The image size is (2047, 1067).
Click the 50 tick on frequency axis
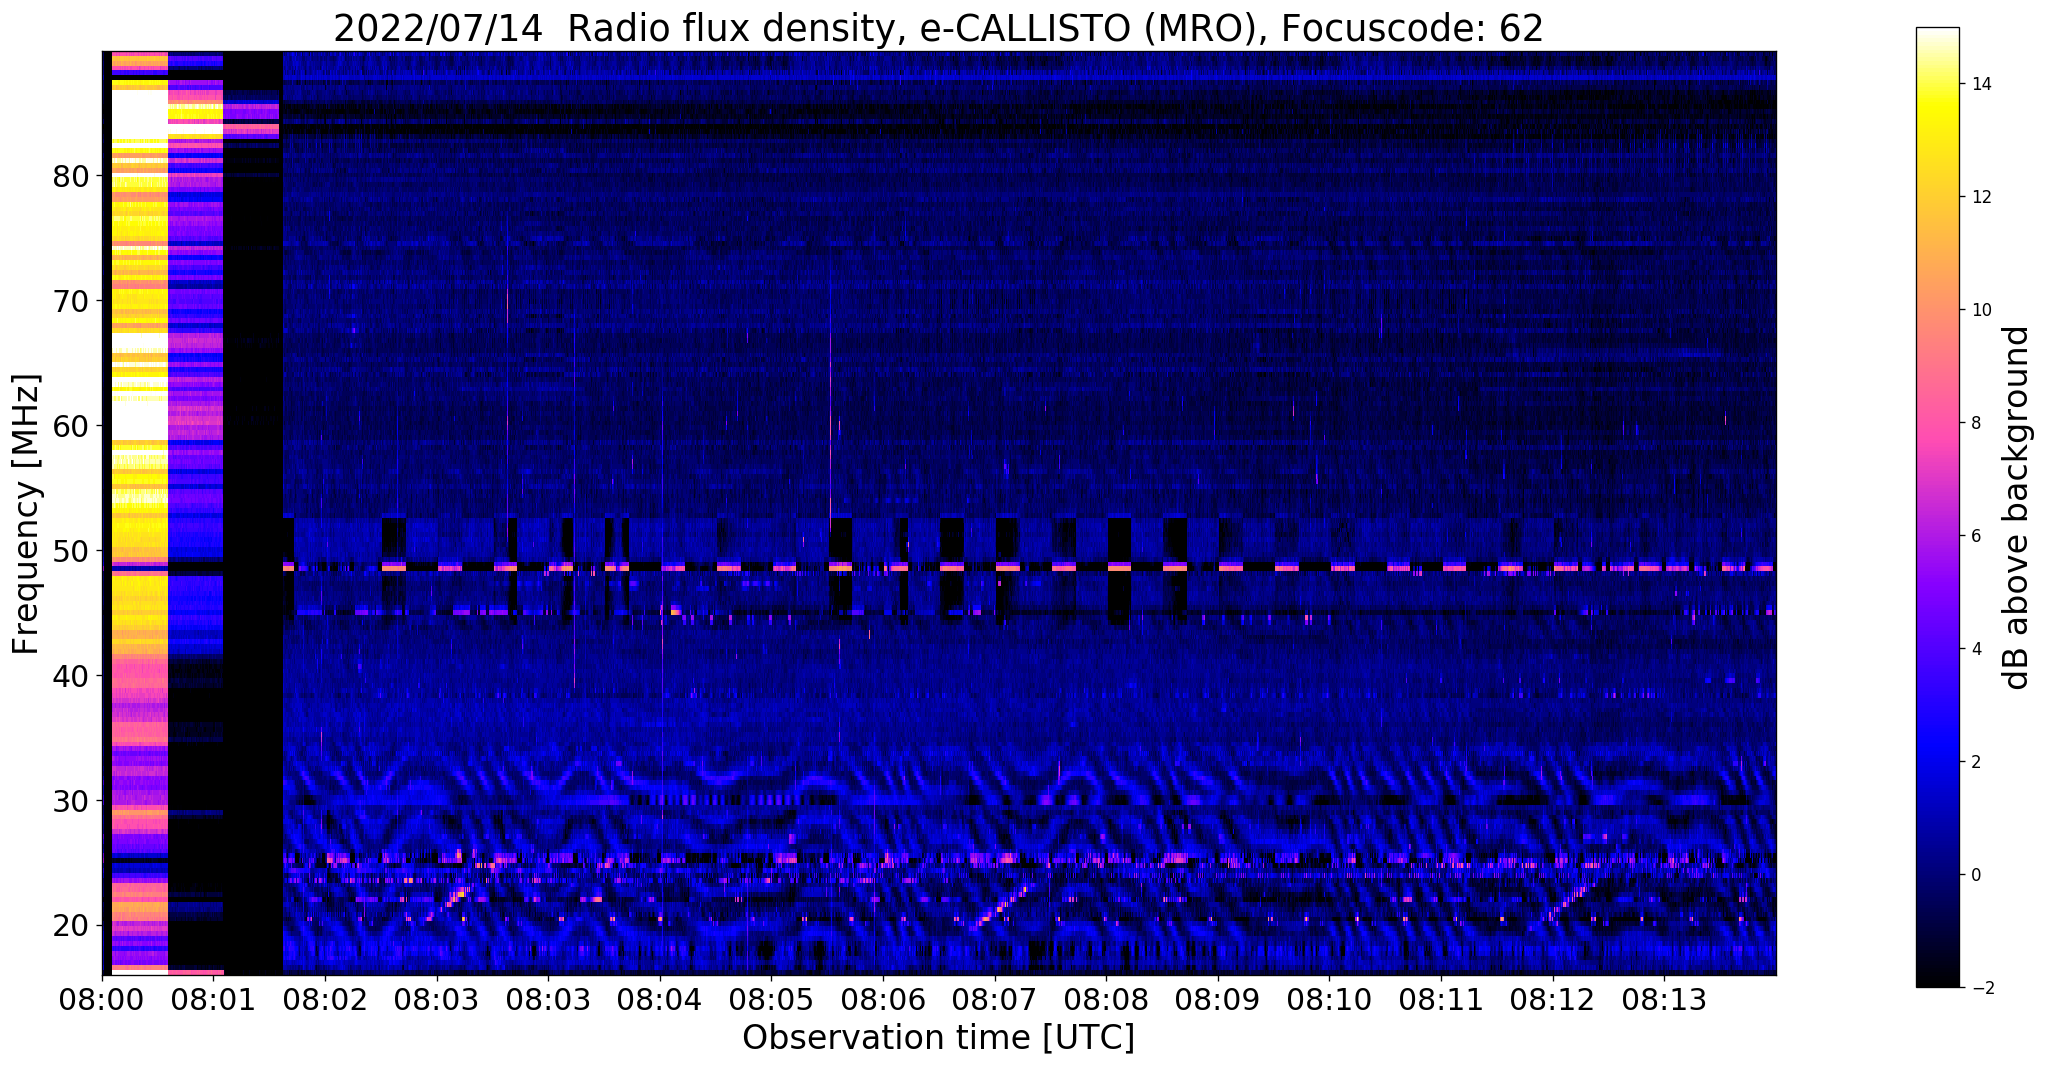(72, 551)
